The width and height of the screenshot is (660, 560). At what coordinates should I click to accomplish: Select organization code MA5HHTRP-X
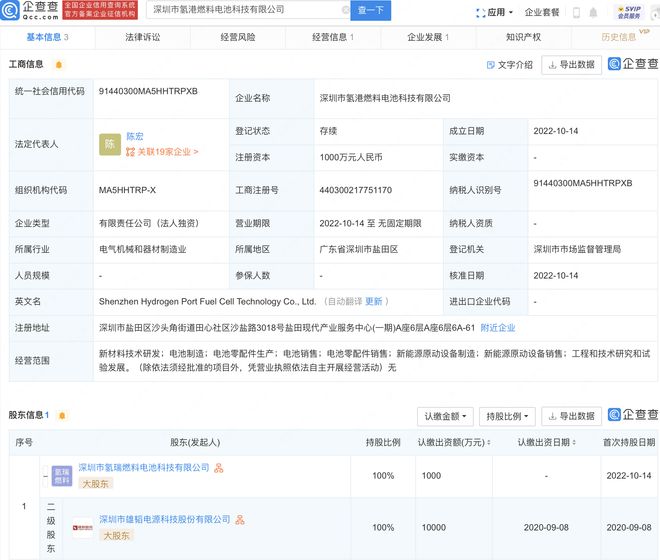click(x=128, y=190)
